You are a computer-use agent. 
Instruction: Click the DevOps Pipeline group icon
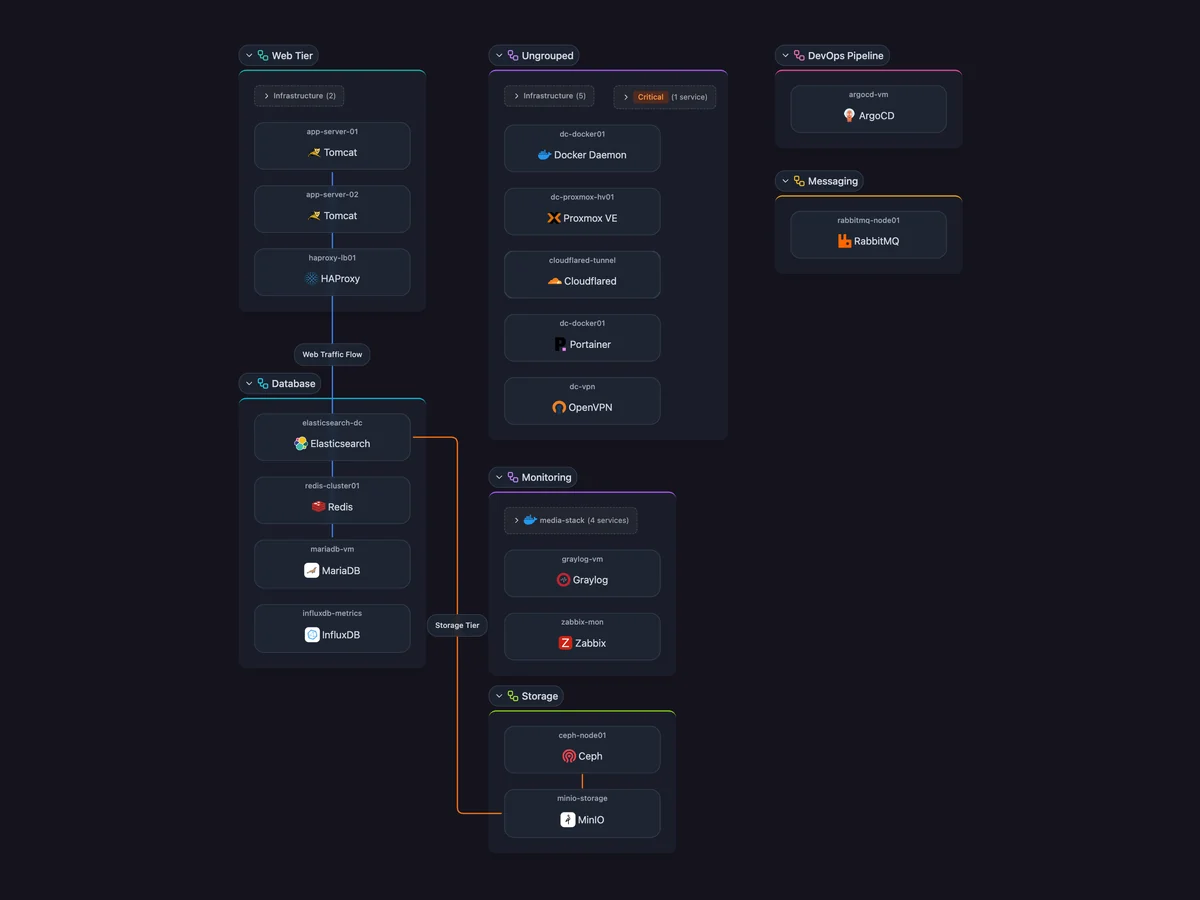pos(799,56)
